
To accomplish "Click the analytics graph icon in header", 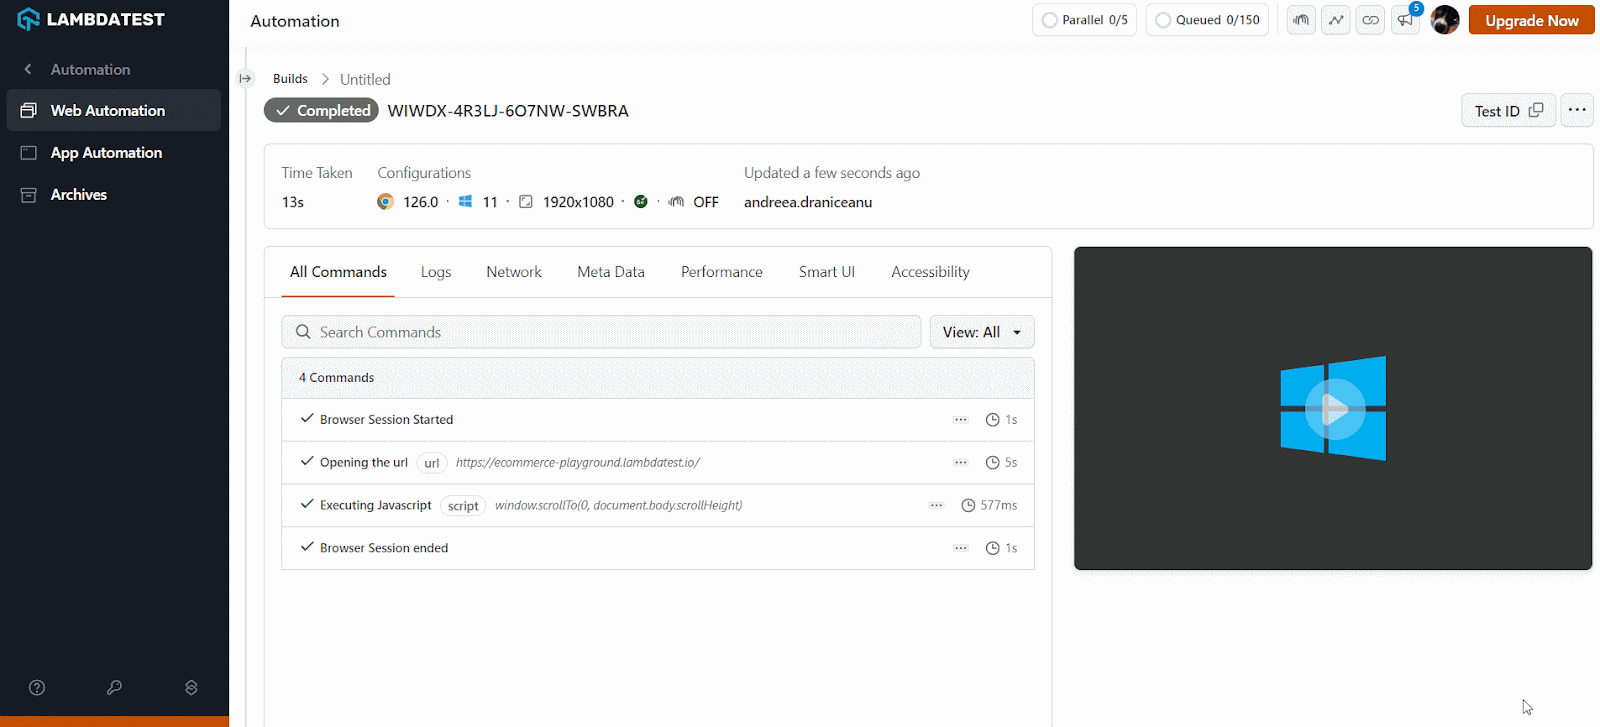I will point(1336,20).
